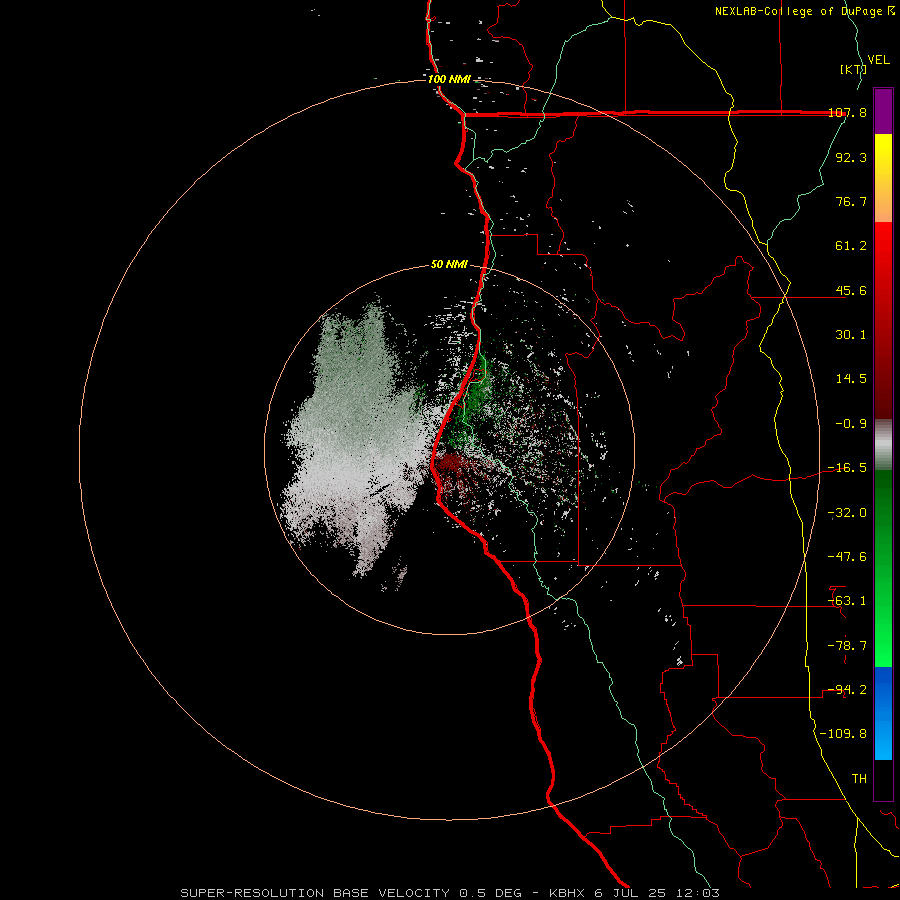Click the 30.1 legend value
The image size is (900, 900).
851,335
